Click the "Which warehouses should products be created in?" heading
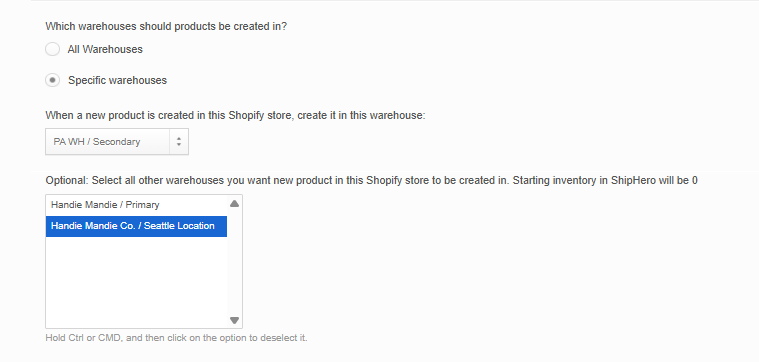 coord(166,27)
